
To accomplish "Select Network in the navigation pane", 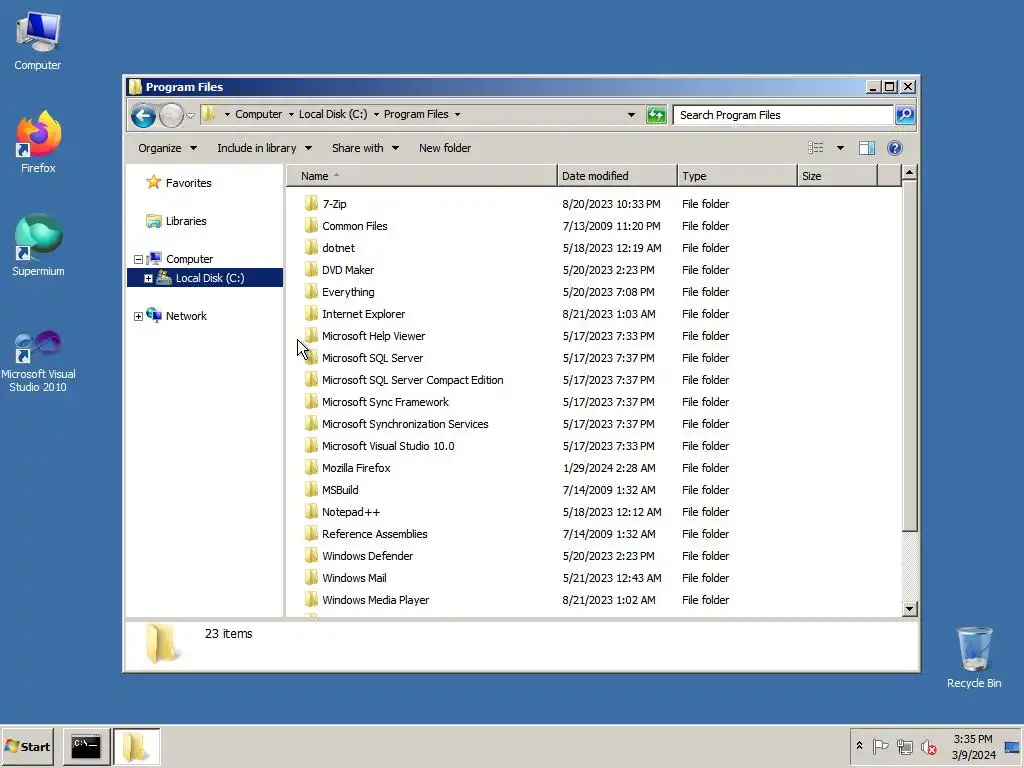I will tap(185, 316).
